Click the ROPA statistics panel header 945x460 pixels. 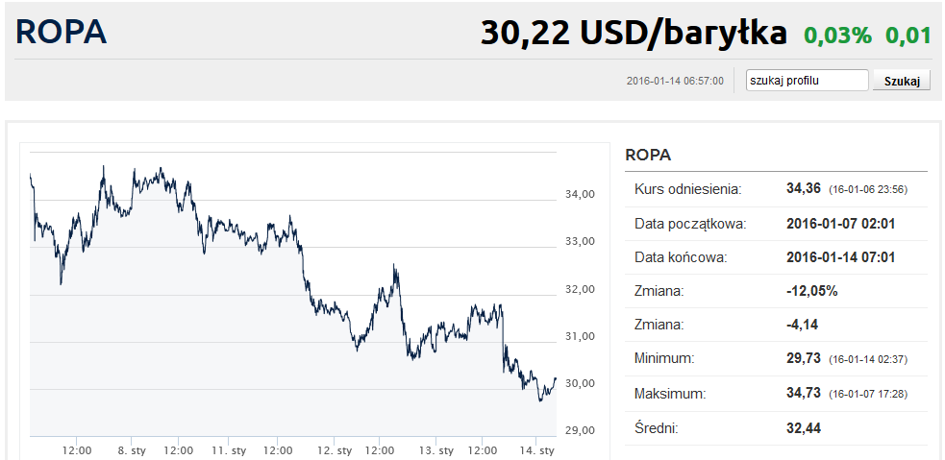pyautogui.click(x=648, y=155)
